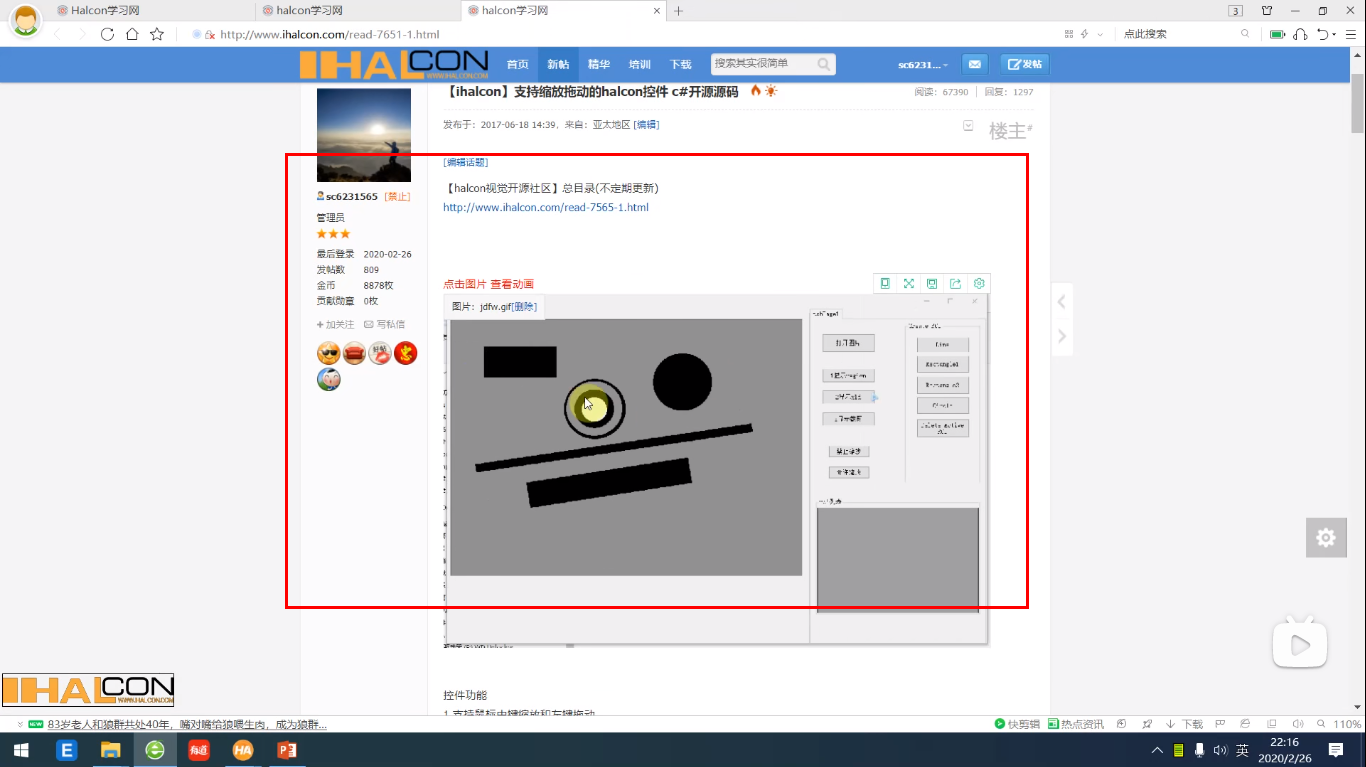This screenshot has height=767, width=1366.
Task: Share the image via the share icon
Action: pos(955,283)
